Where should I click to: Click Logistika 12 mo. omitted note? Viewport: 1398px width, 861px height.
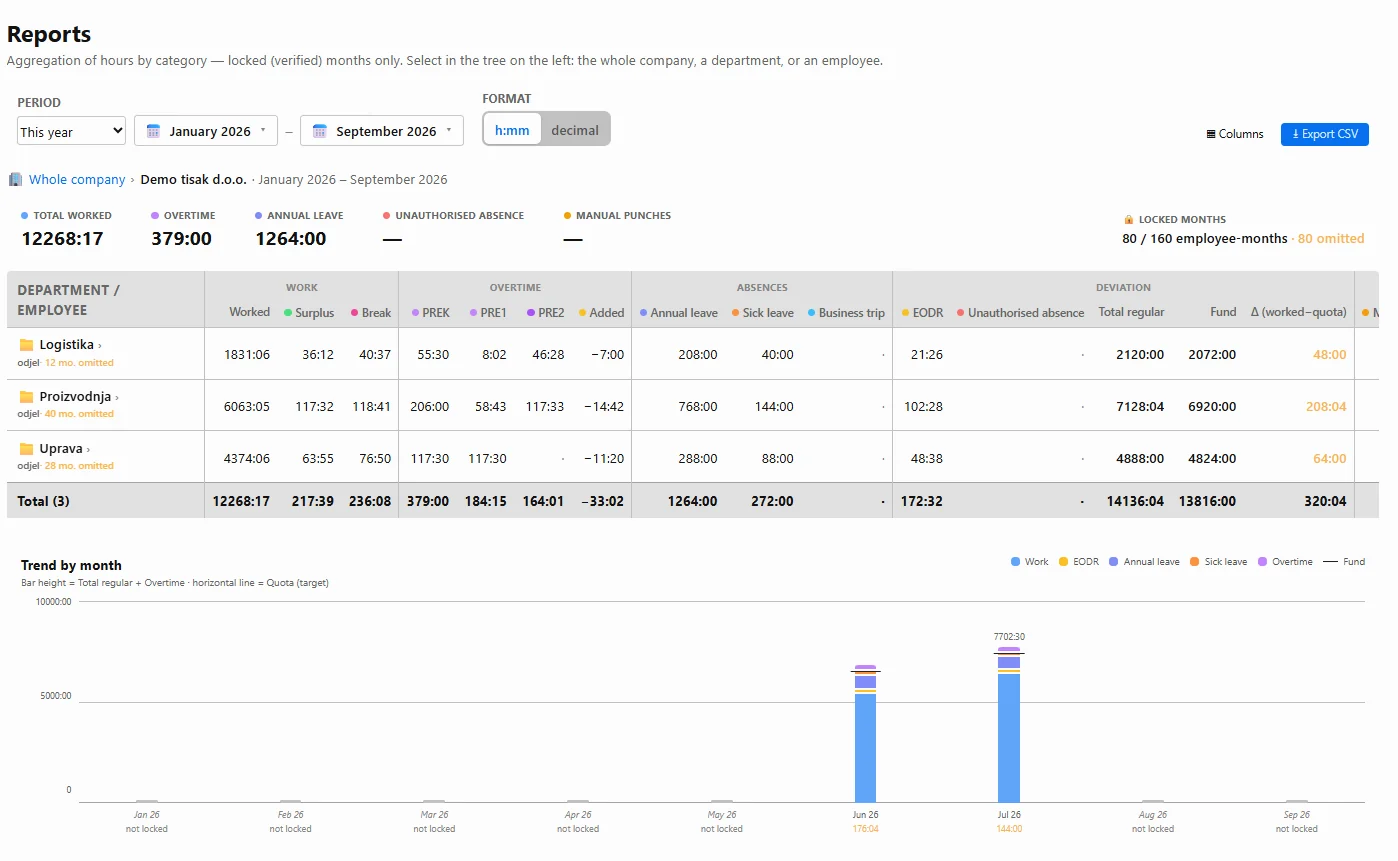[x=79, y=363]
